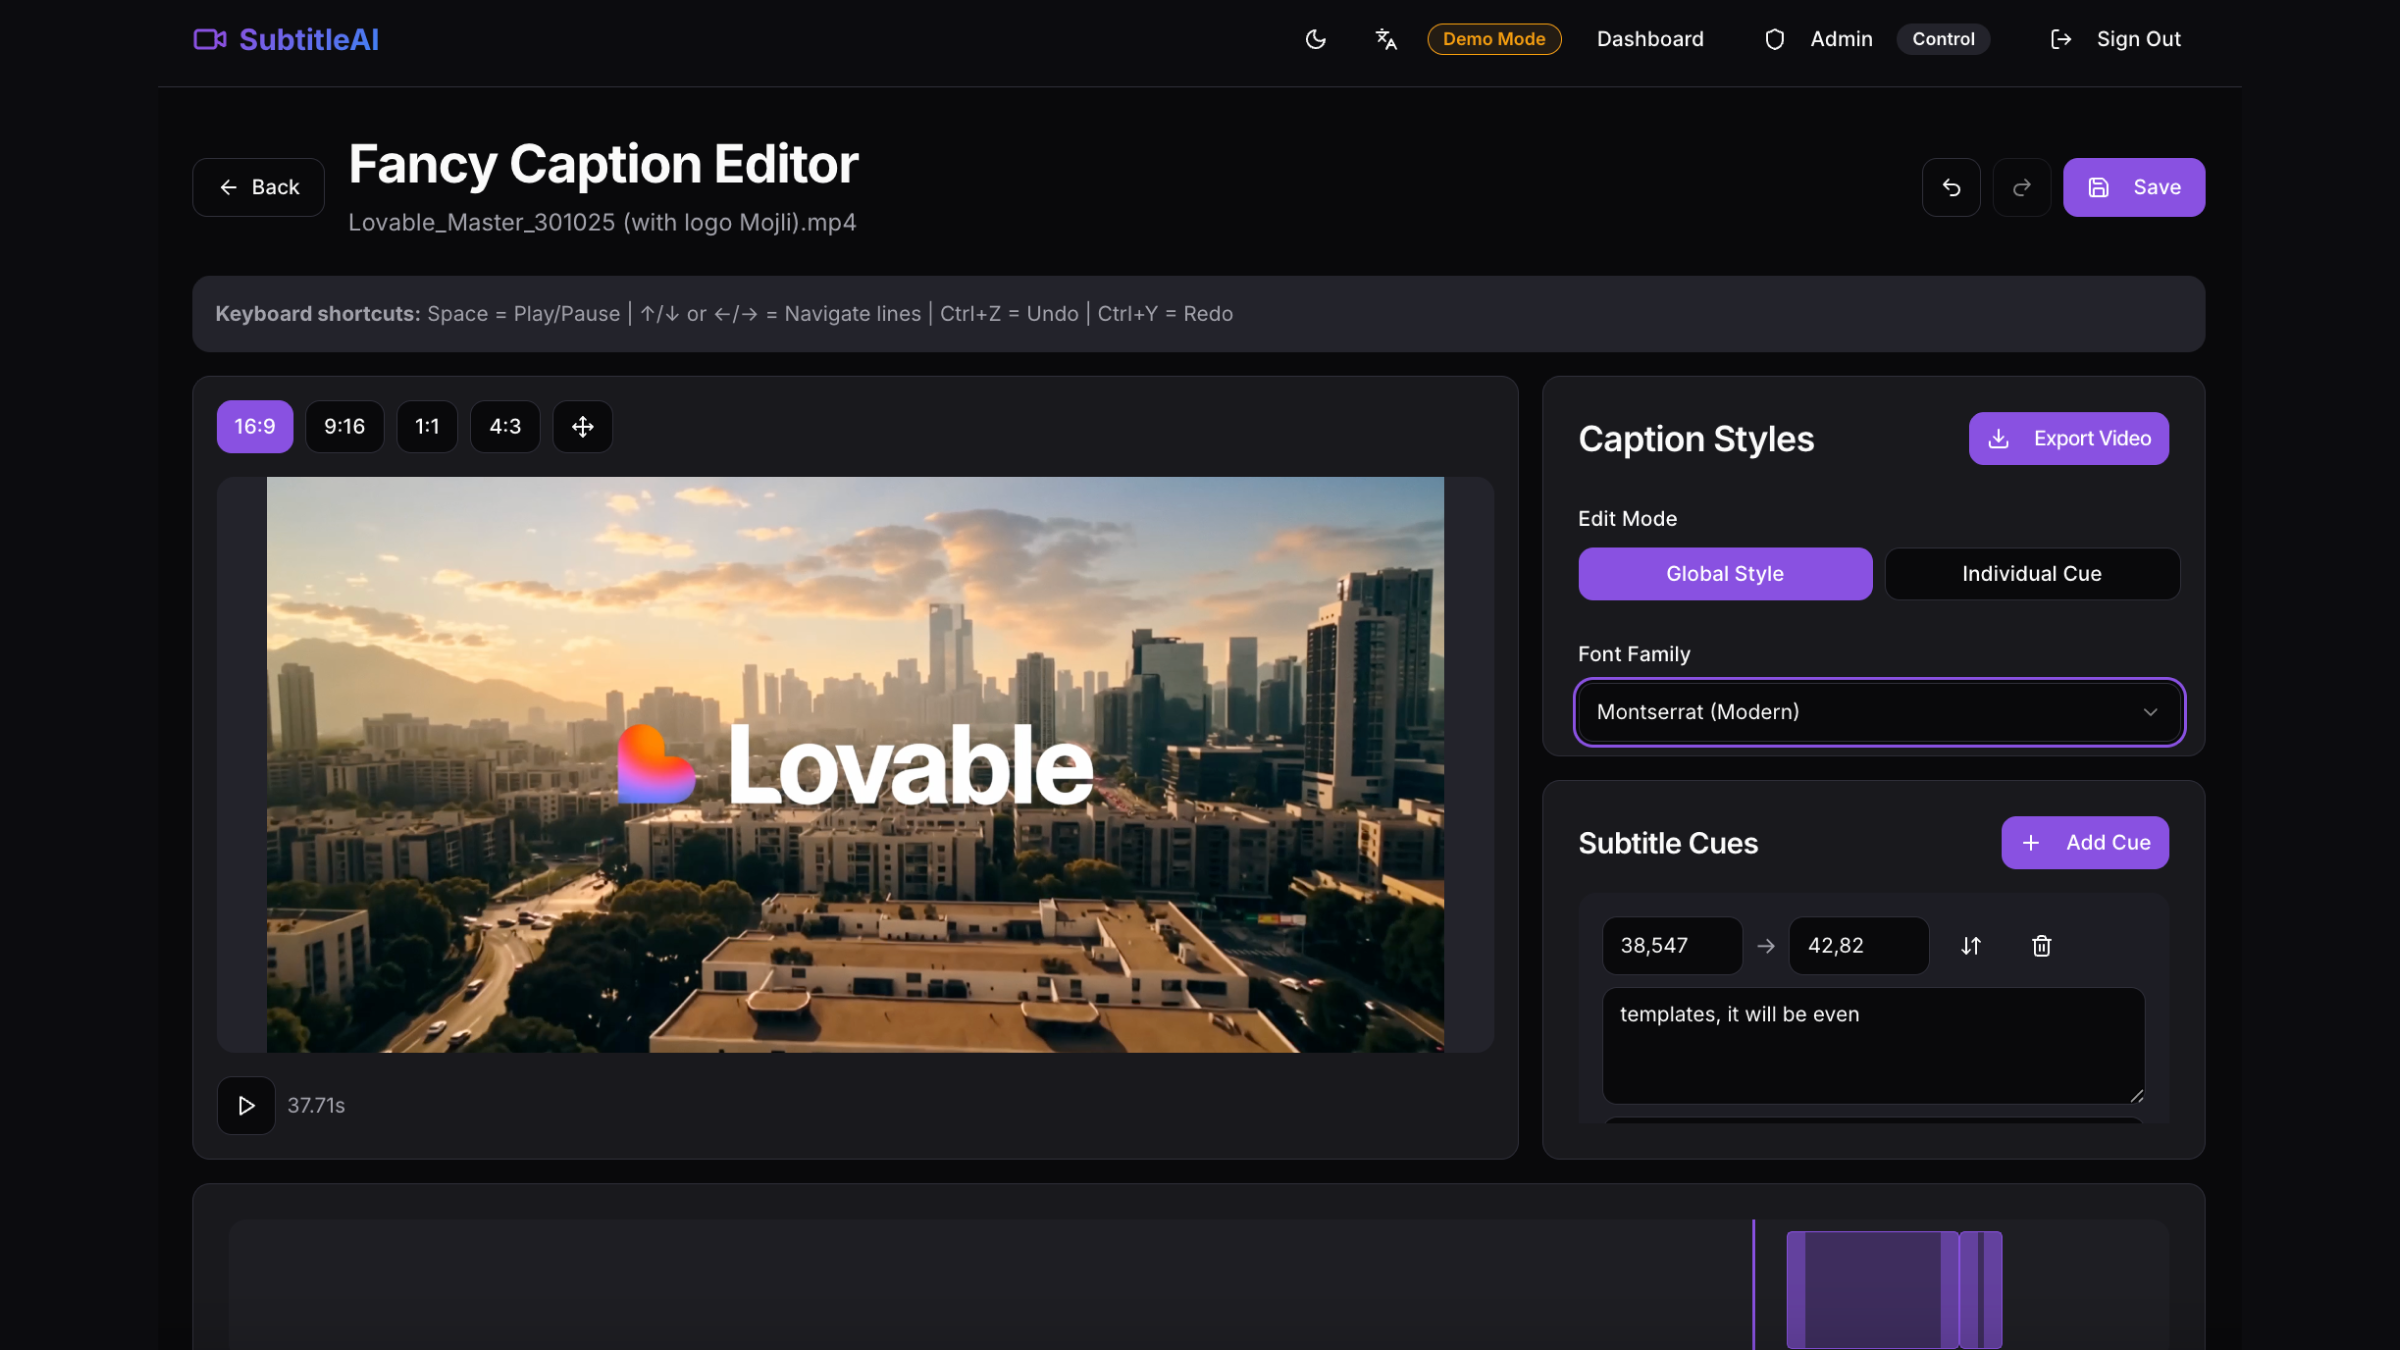Screen dimensions: 2400x1350
Task: Open the Admin navigation item
Action: [1840, 39]
